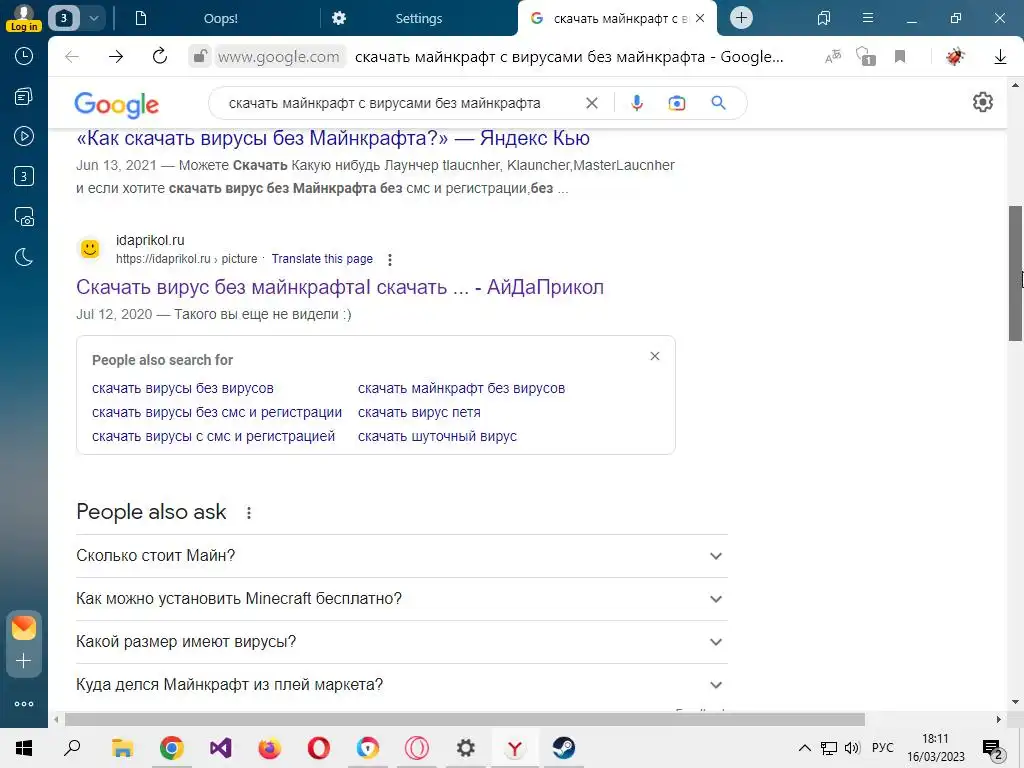Expand the tab group dropdown arrow

coord(94,18)
